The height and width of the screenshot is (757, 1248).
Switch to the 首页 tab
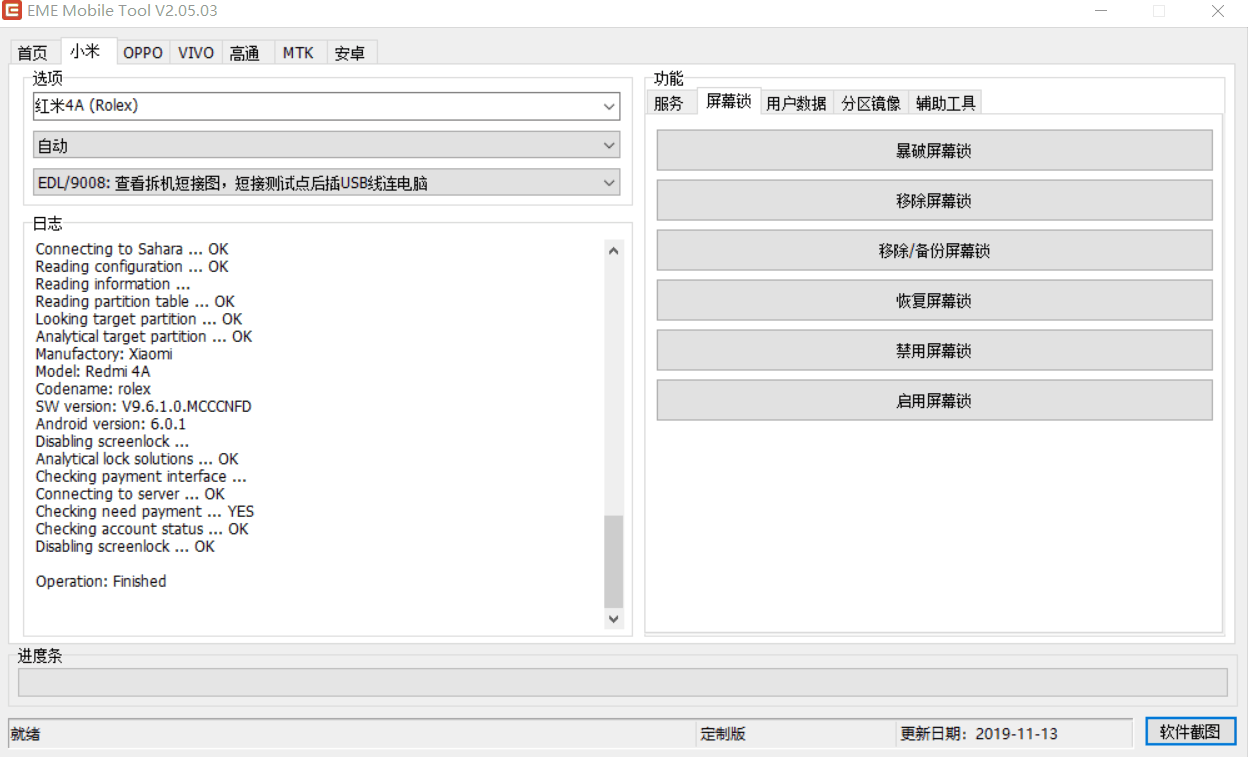32,53
